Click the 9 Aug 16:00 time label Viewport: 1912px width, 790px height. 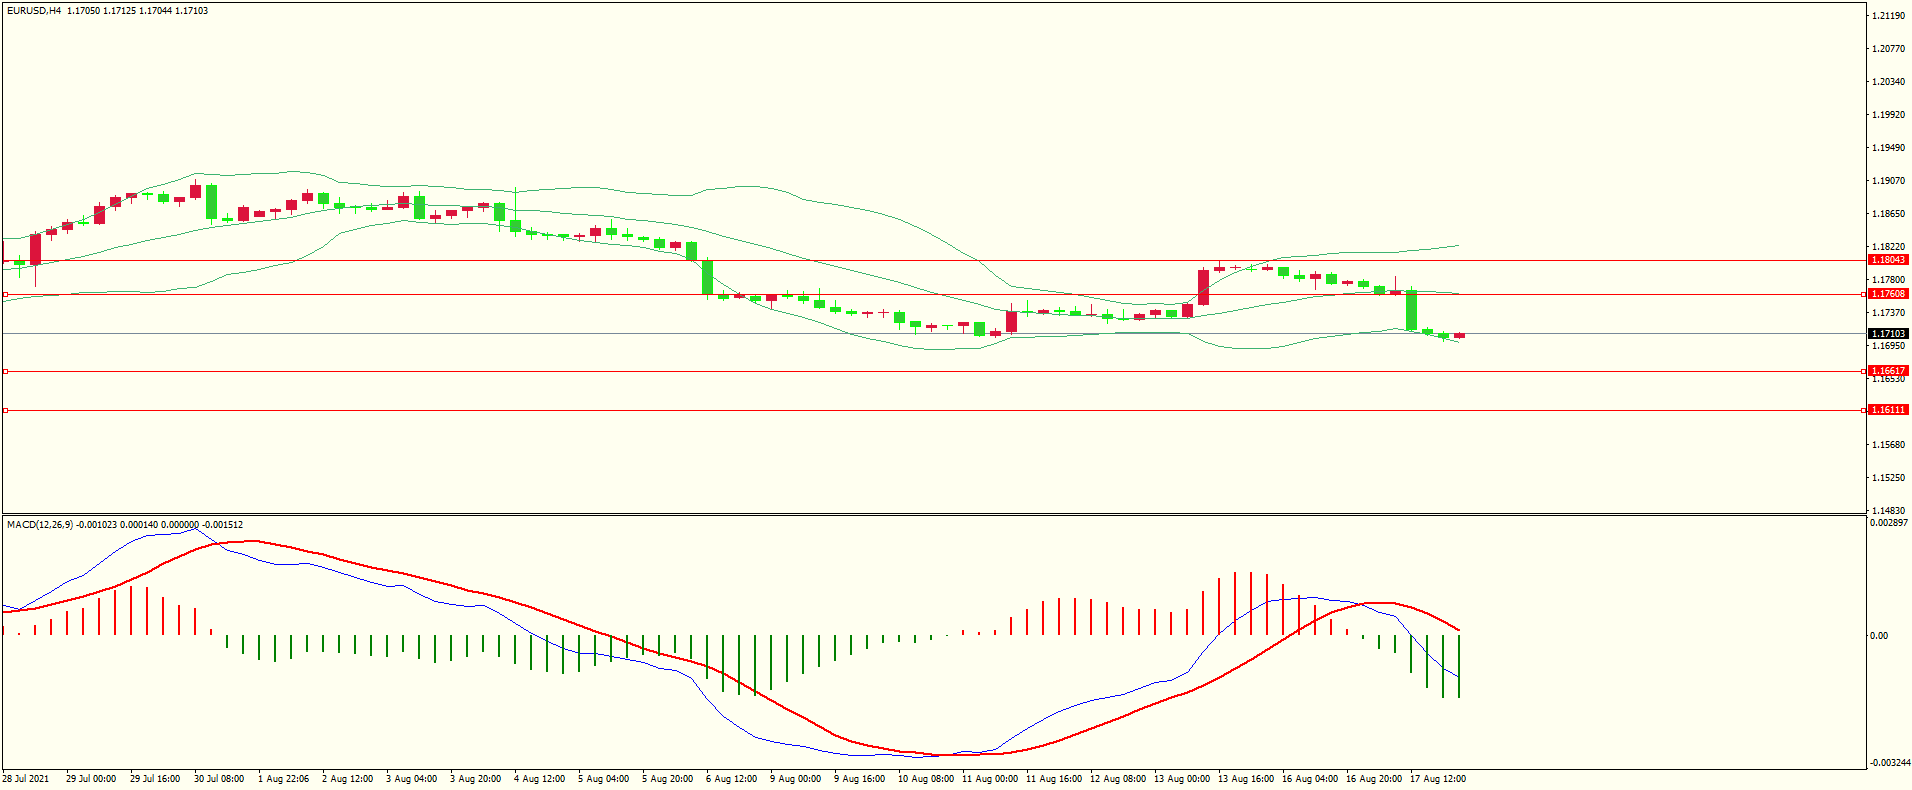859,779
